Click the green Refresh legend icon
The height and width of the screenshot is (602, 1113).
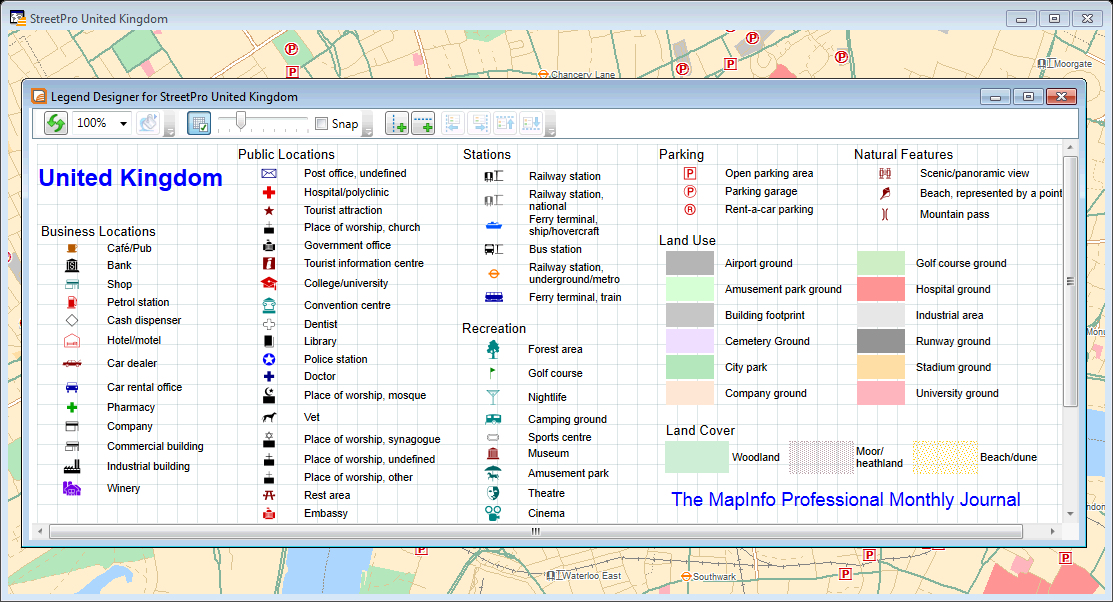tap(55, 124)
